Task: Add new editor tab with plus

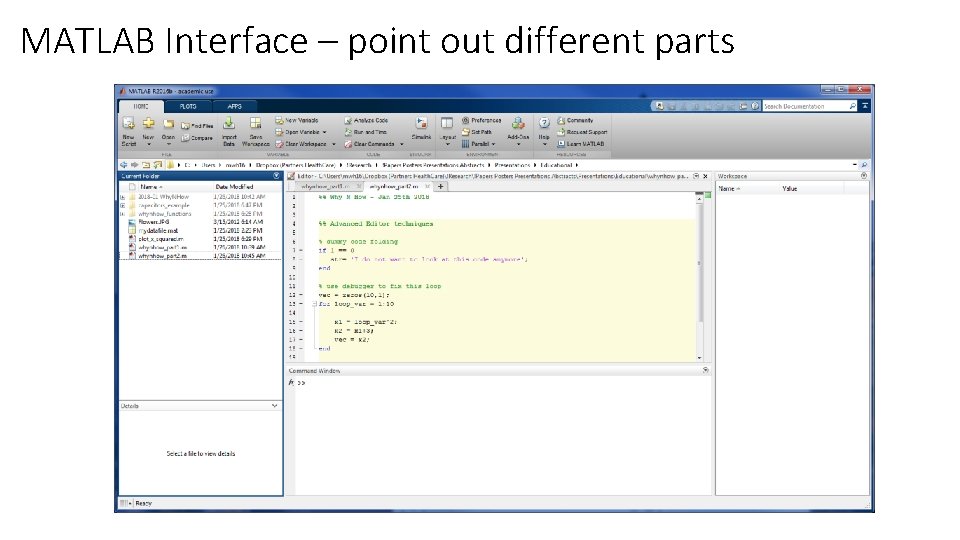Action: [x=440, y=186]
